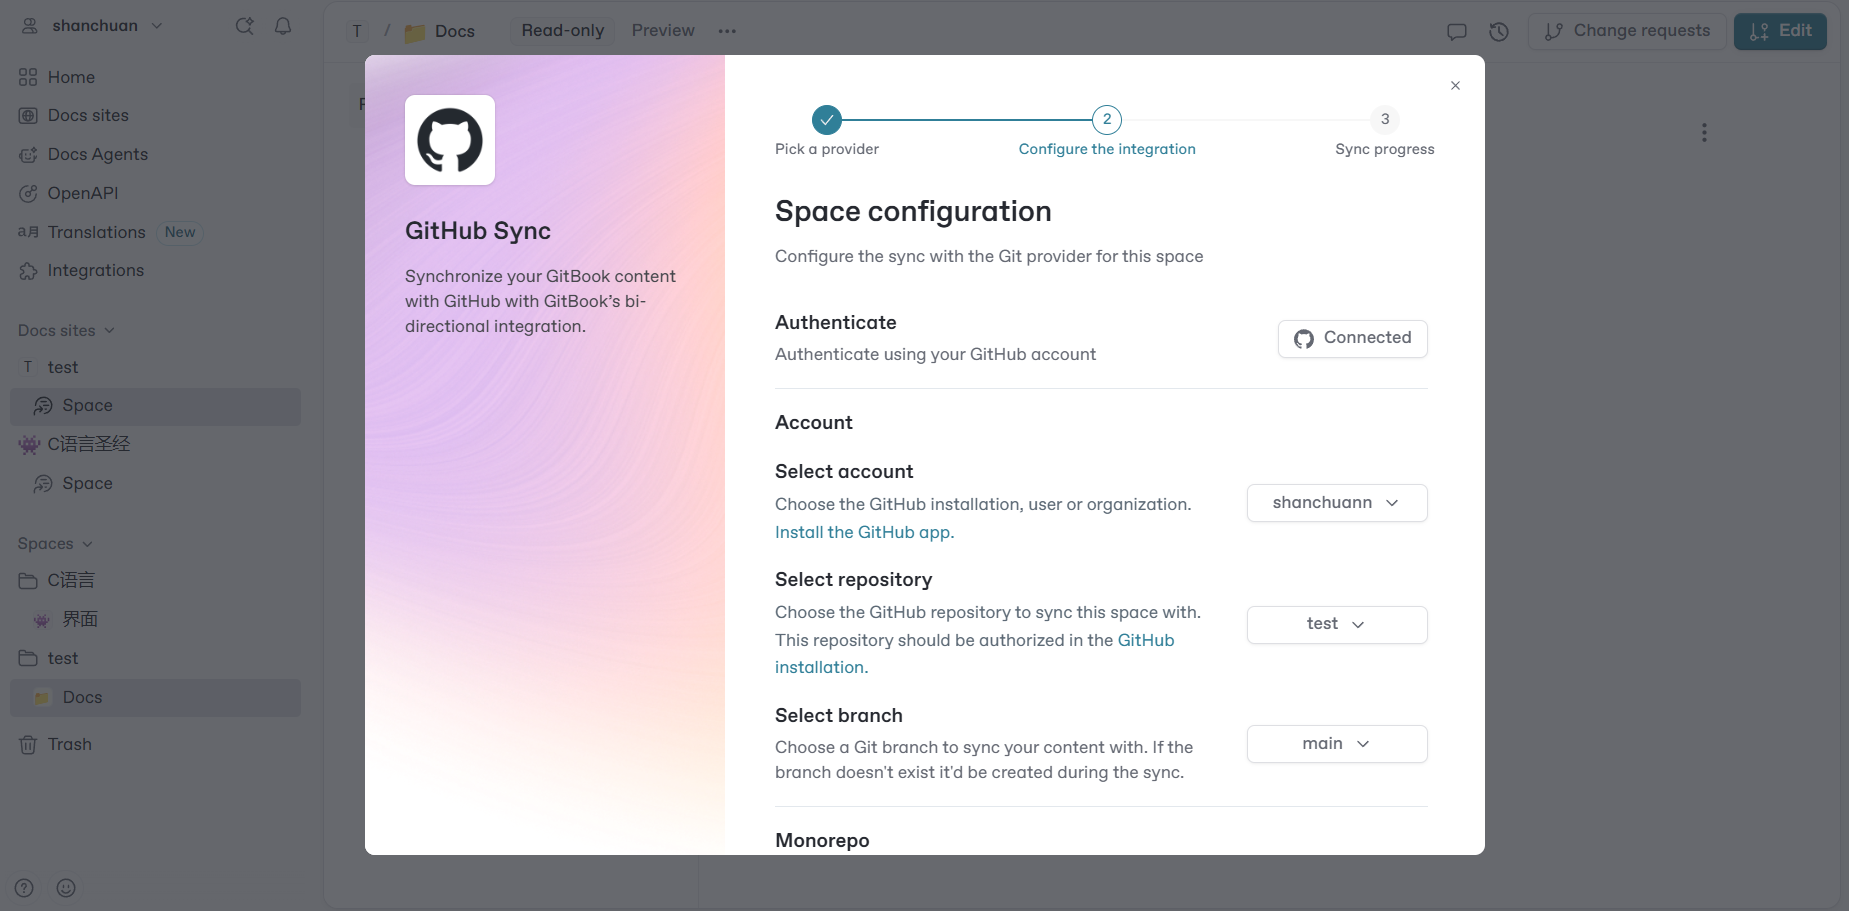Click the AI search sparkle icon
This screenshot has width=1849, height=911.
244,26
